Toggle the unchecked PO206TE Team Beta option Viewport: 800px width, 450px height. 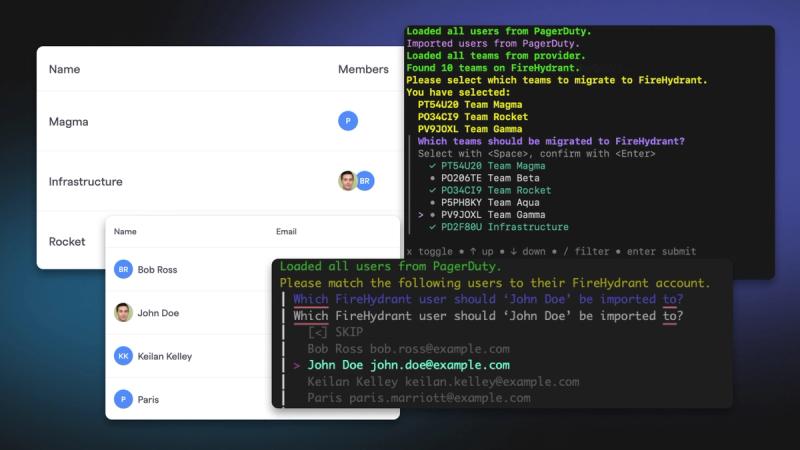pos(484,178)
